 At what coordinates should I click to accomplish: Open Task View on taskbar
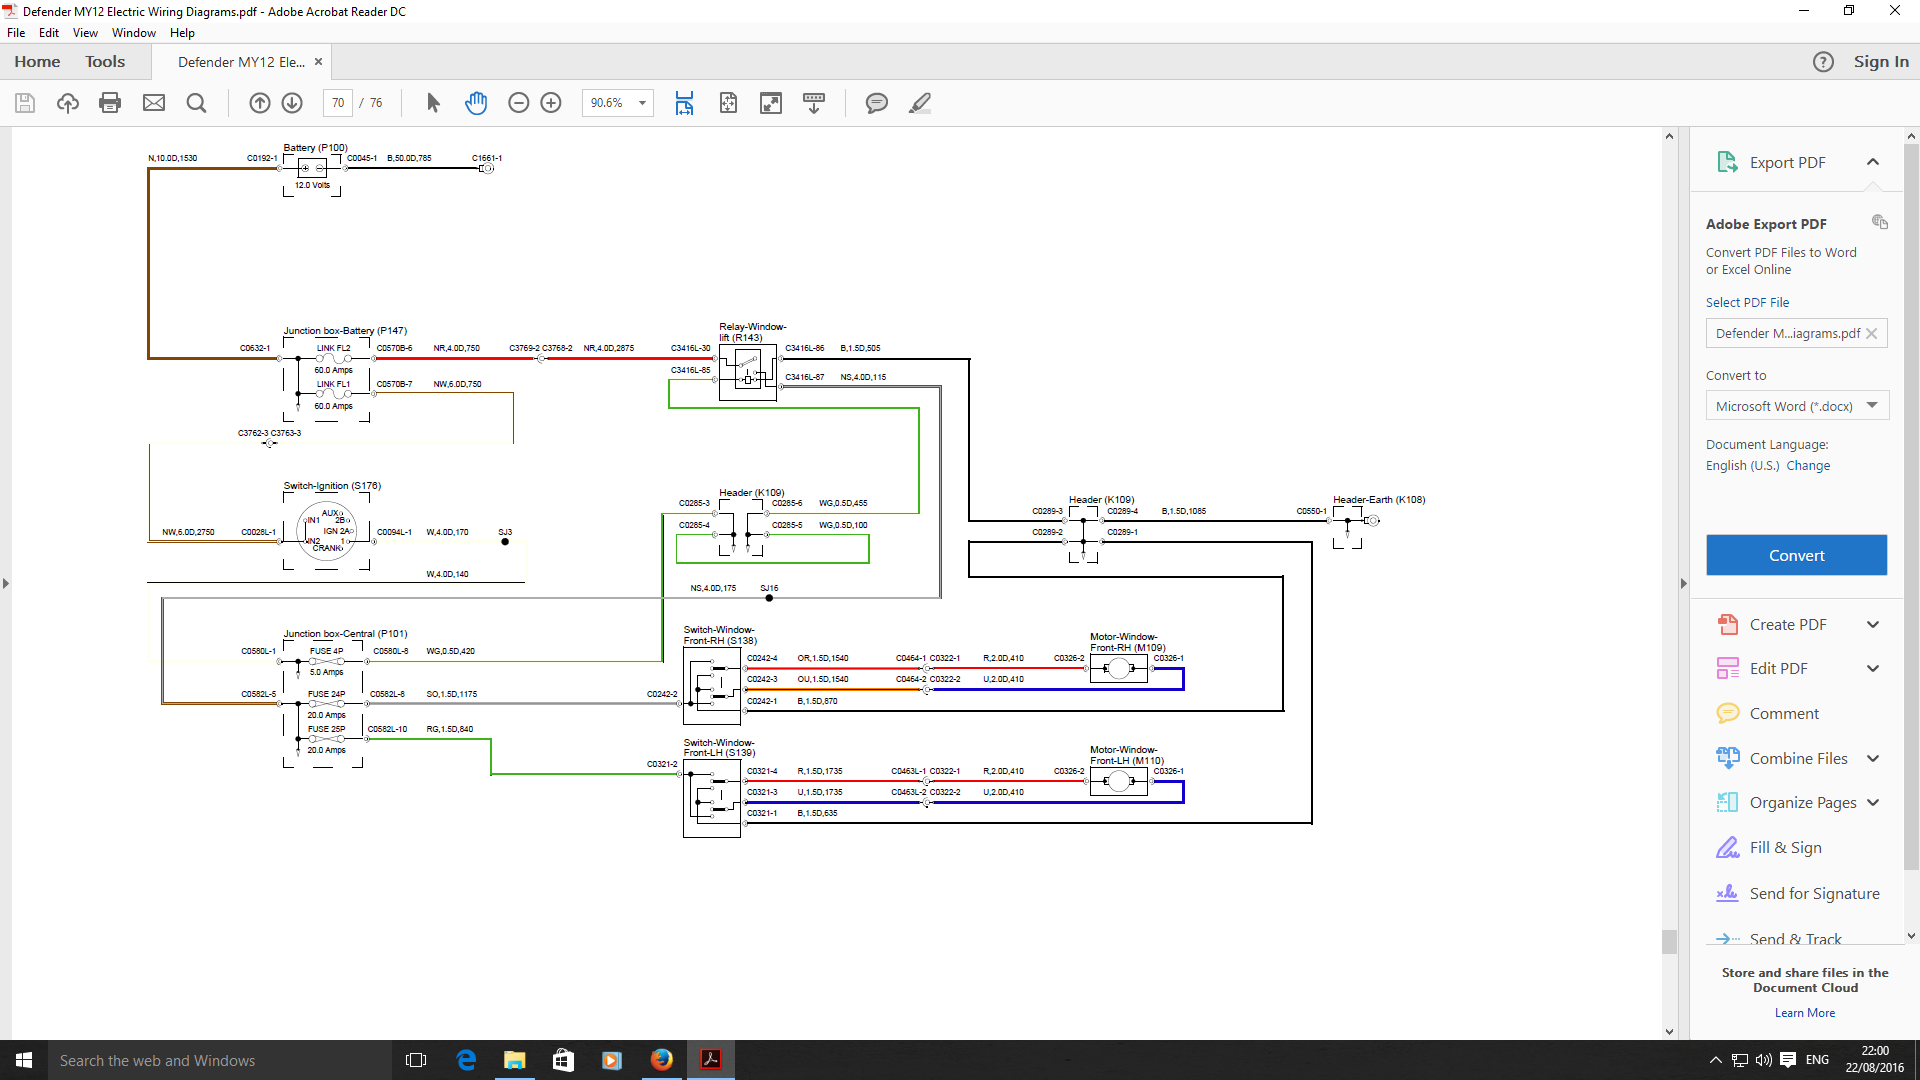click(x=416, y=1060)
